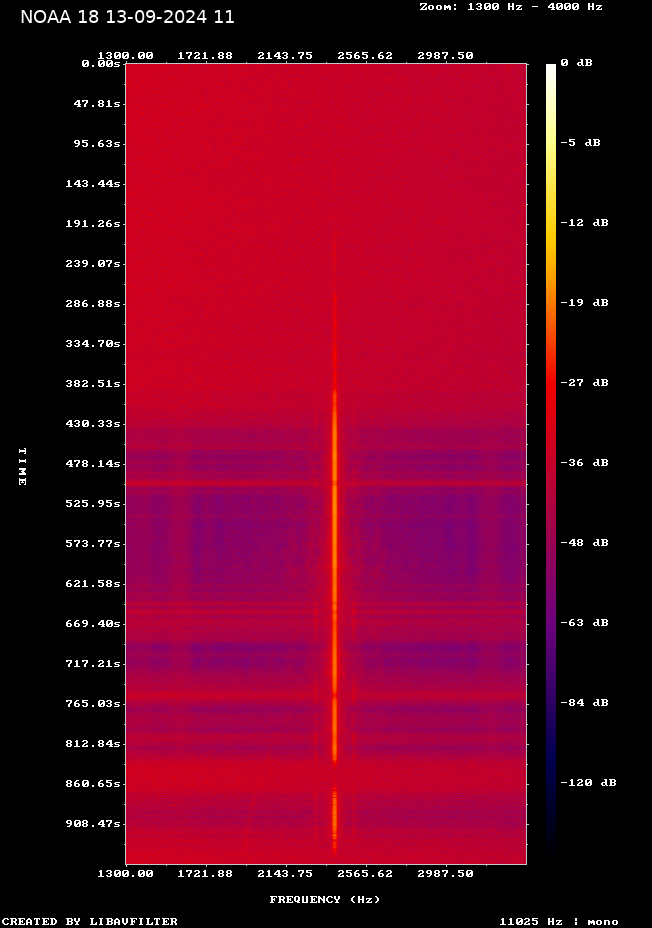This screenshot has width=652, height=928.
Task: Pick the 669.40s time marker
Action: tap(92, 623)
